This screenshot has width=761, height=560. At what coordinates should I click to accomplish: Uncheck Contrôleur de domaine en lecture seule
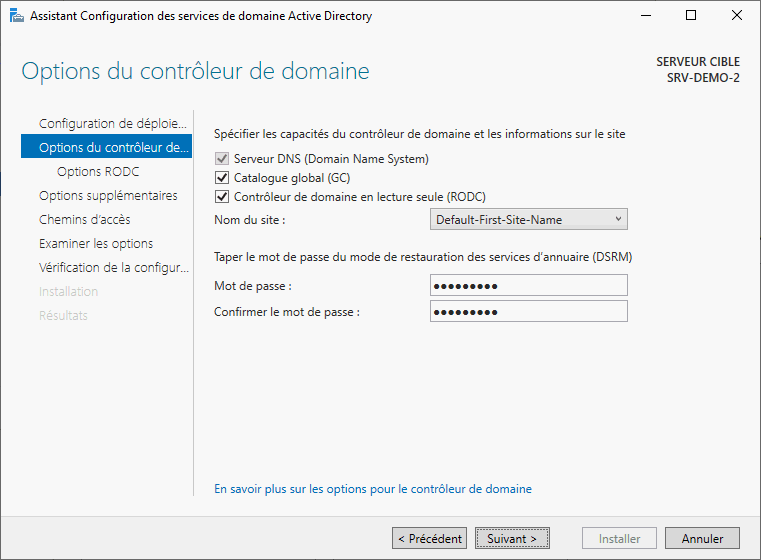(222, 197)
